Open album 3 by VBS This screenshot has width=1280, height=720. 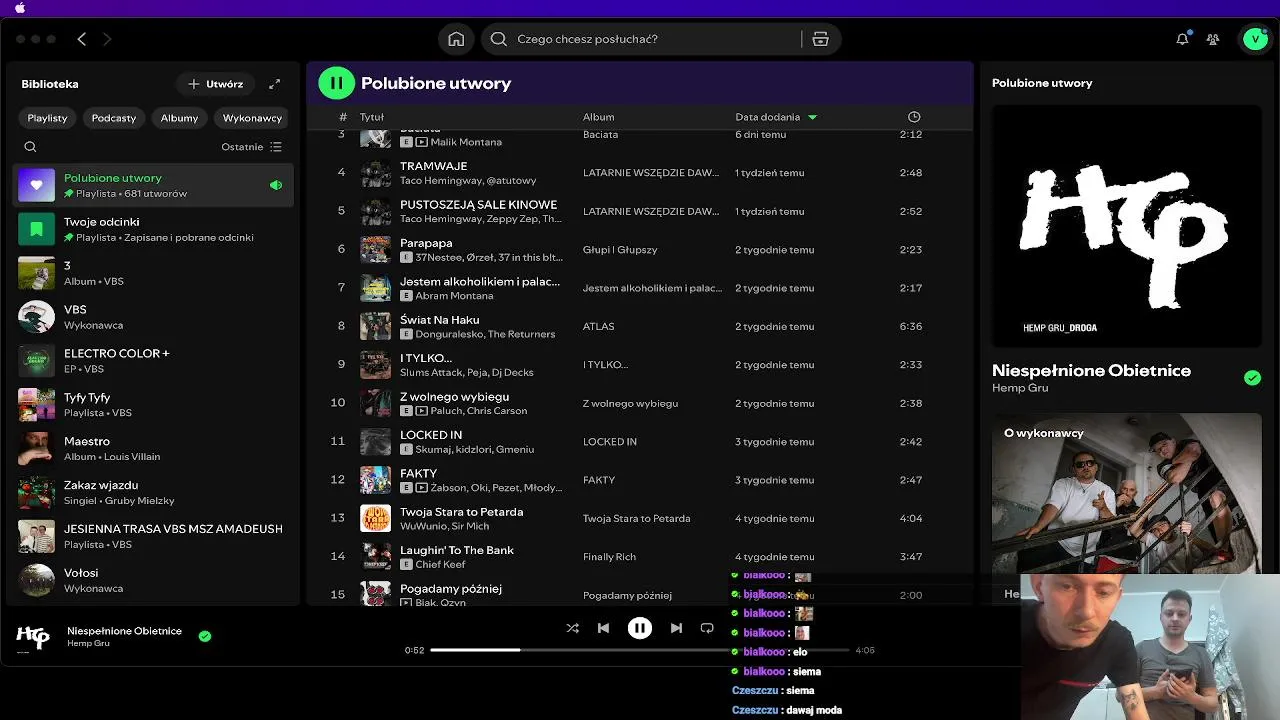click(153, 273)
